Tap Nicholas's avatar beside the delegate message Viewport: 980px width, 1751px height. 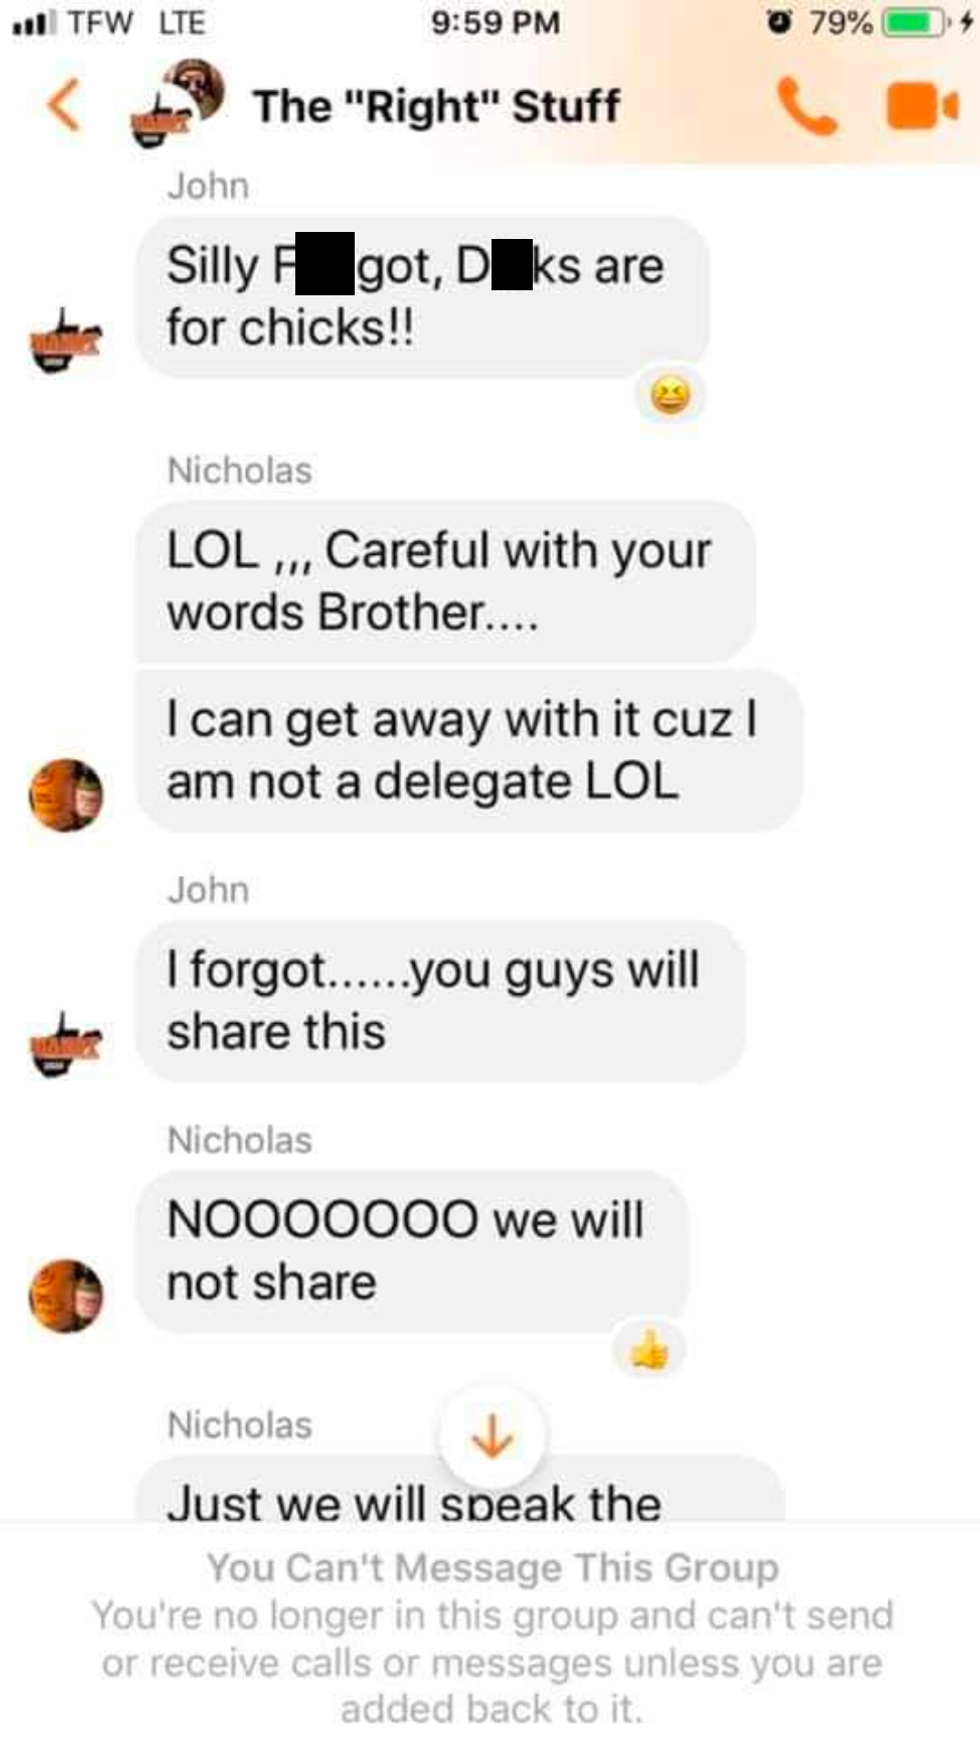65,795
